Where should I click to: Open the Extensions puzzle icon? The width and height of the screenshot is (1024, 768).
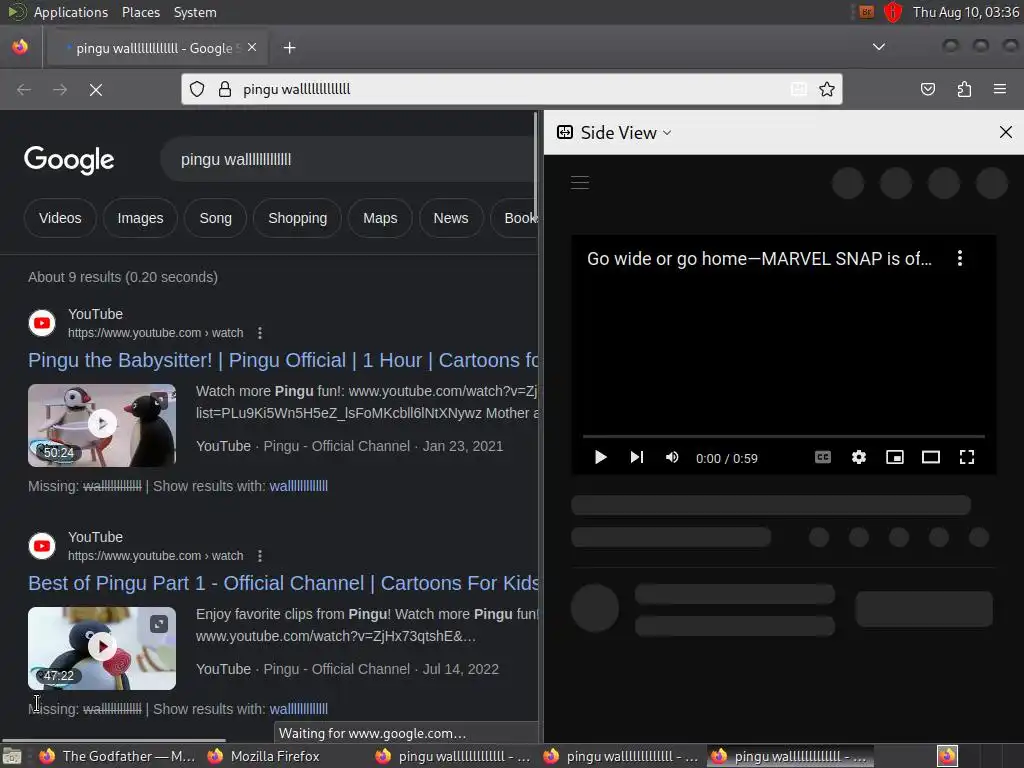click(964, 89)
